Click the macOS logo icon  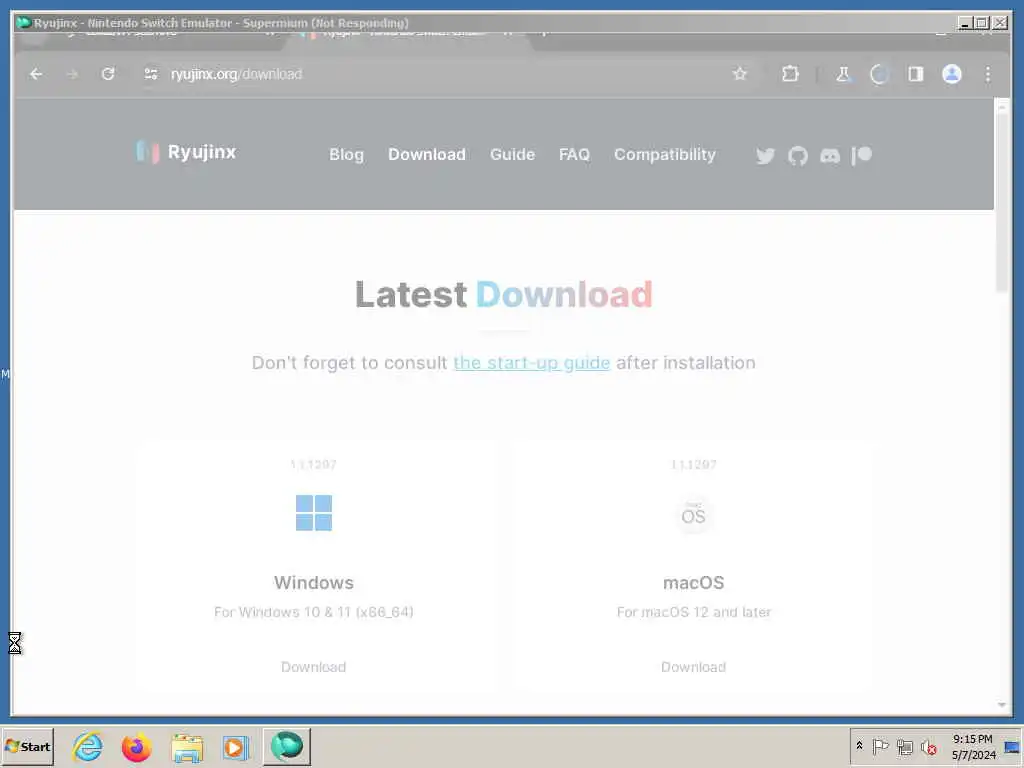694,515
